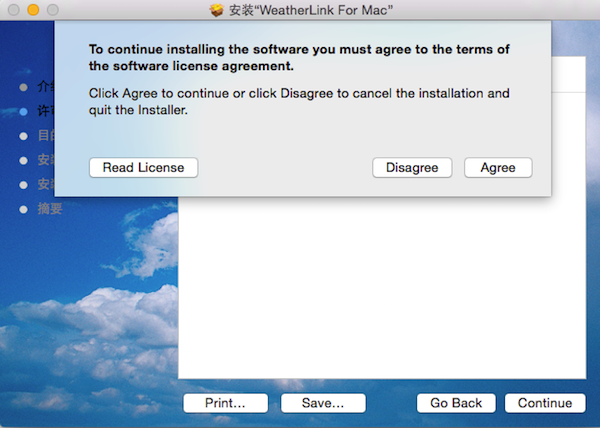Click the Go Back button
600x428 pixels.
pos(456,403)
